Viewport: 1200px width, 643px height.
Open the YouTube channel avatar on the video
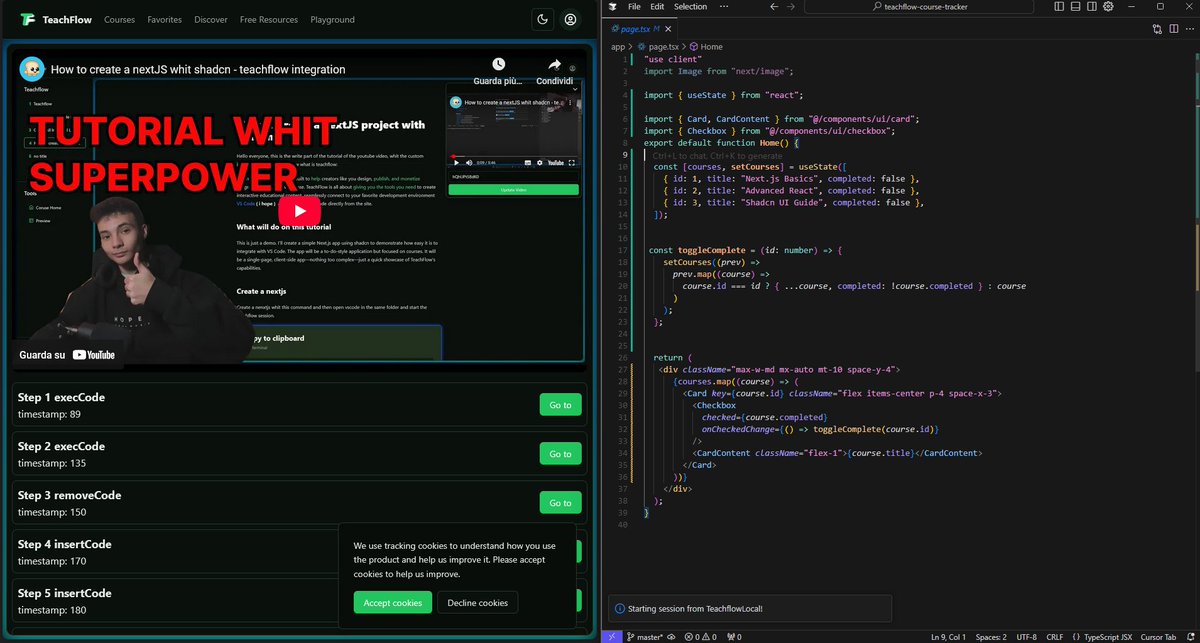click(x=33, y=69)
